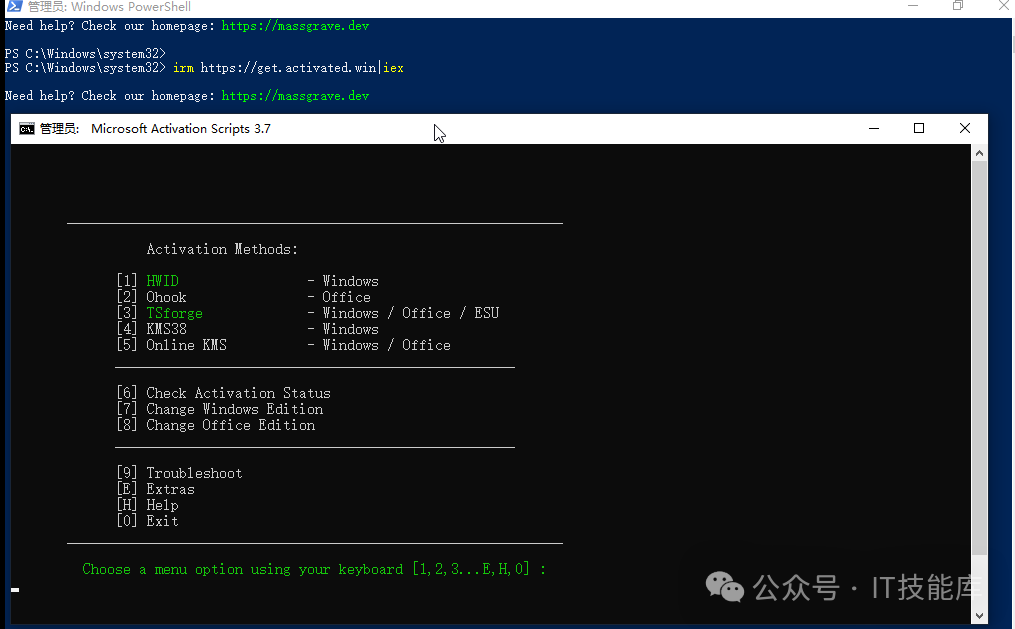The image size is (1015, 629).
Task: Open the massgrave.dev link above the irm command
Action: [295, 26]
